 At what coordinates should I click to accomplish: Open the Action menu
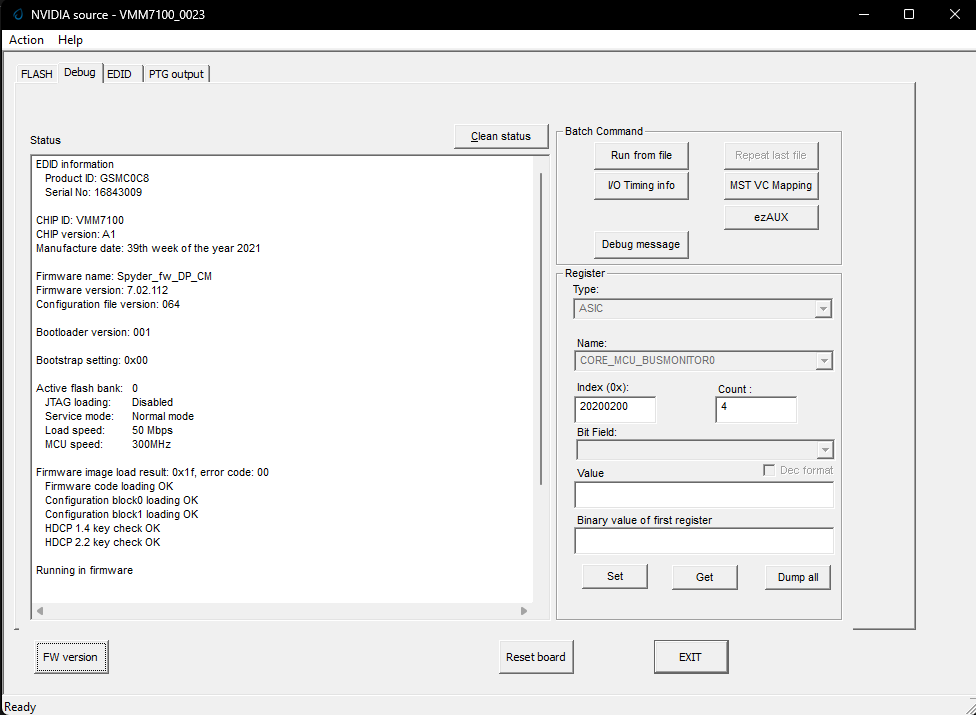coord(26,40)
